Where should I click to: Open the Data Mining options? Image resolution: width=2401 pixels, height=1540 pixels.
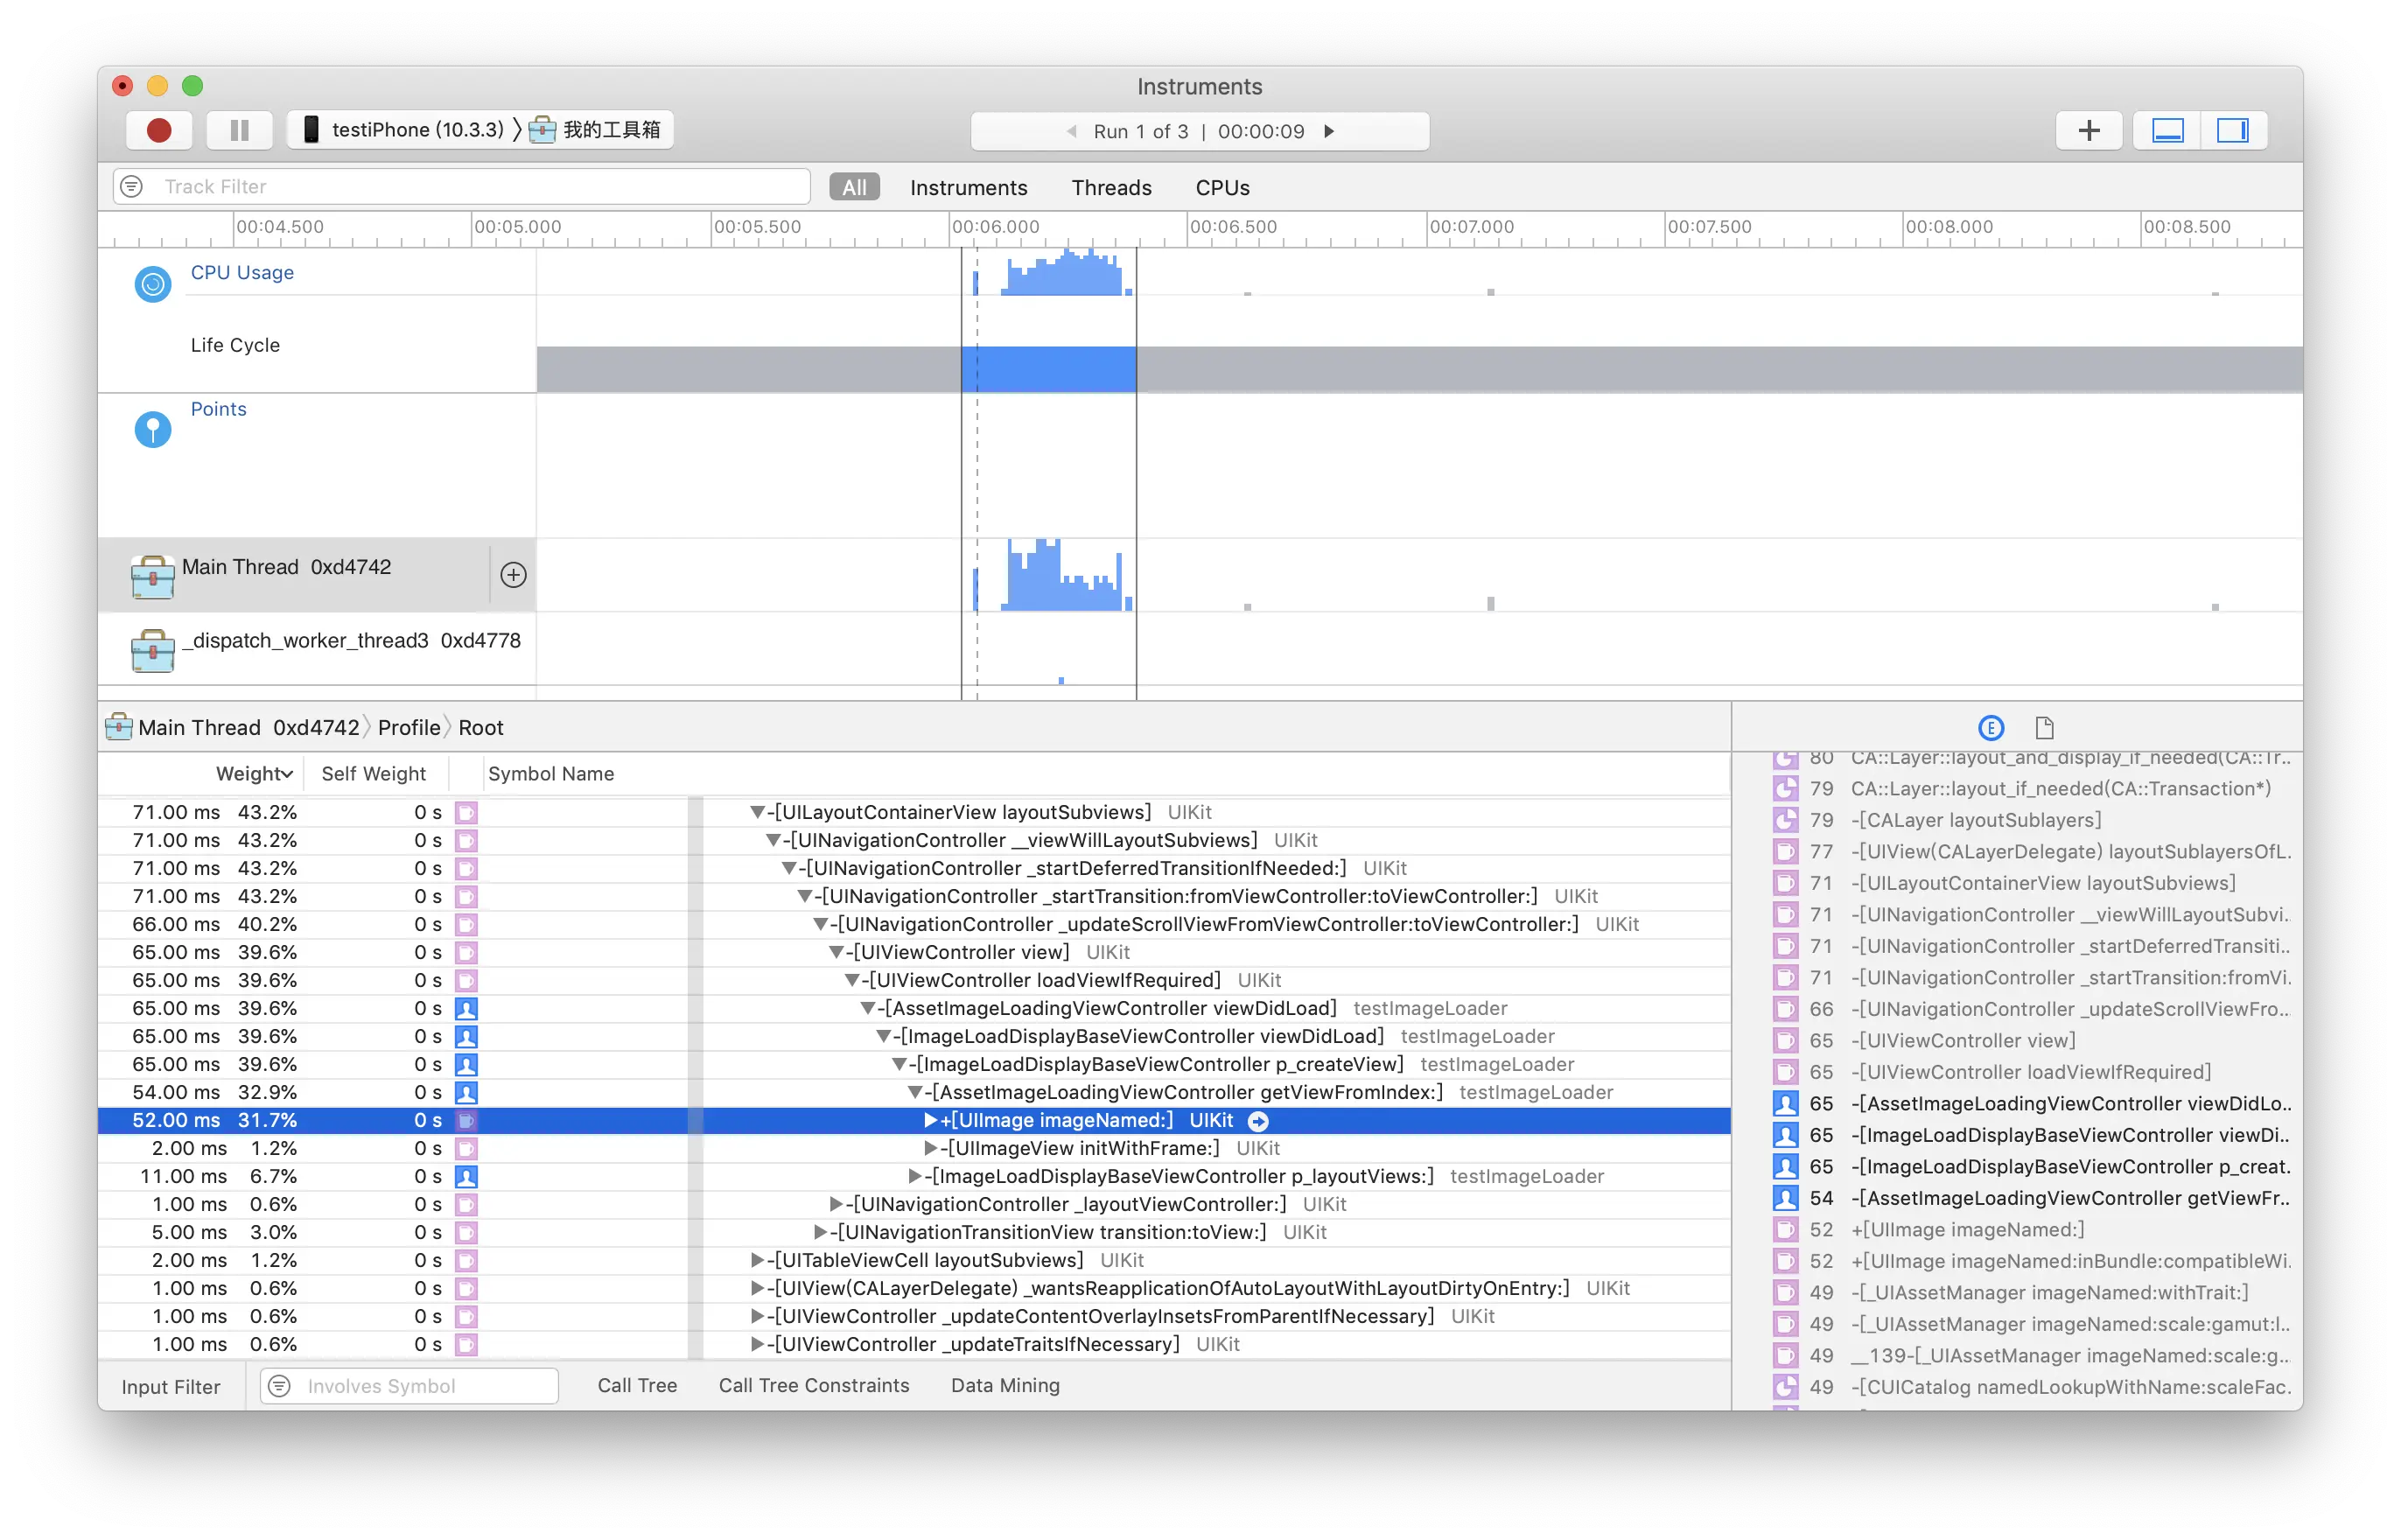[x=1004, y=1386]
